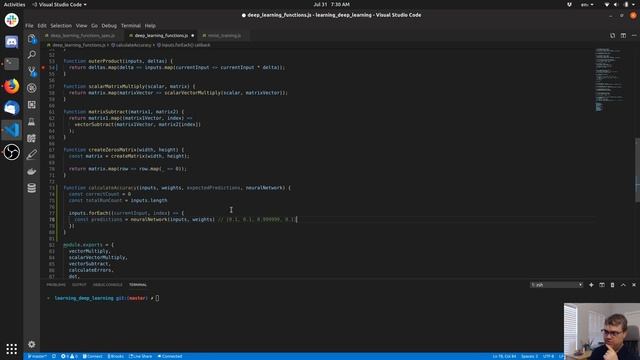The width and height of the screenshot is (640, 360).
Task: Maximize panel with the up chevron
Action: [x=623, y=285]
